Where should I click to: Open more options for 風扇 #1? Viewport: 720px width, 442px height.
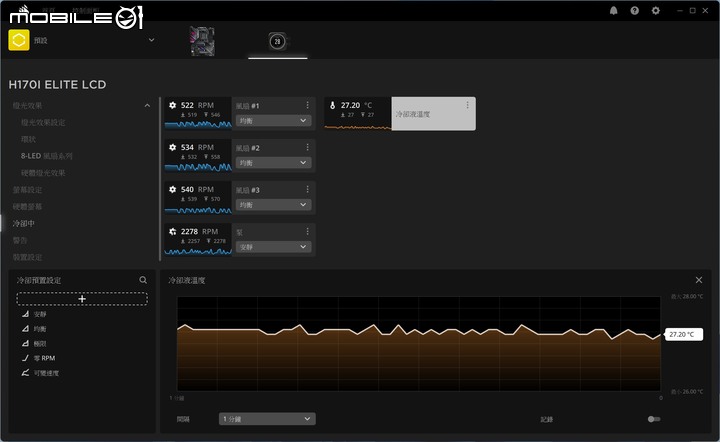(x=307, y=105)
